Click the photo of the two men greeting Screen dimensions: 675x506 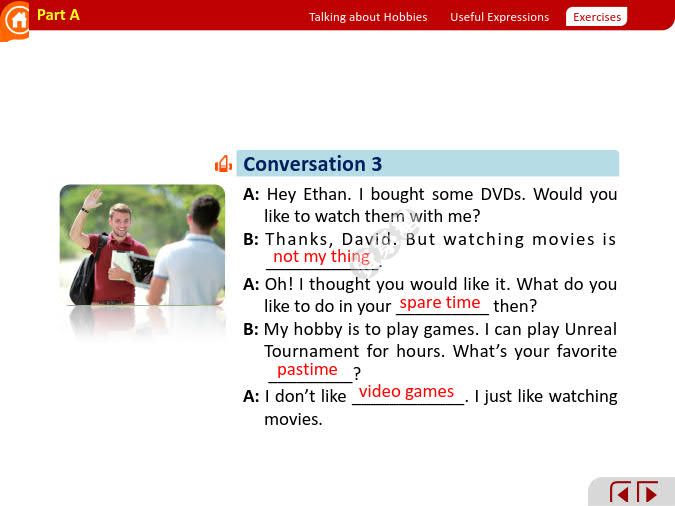[142, 245]
